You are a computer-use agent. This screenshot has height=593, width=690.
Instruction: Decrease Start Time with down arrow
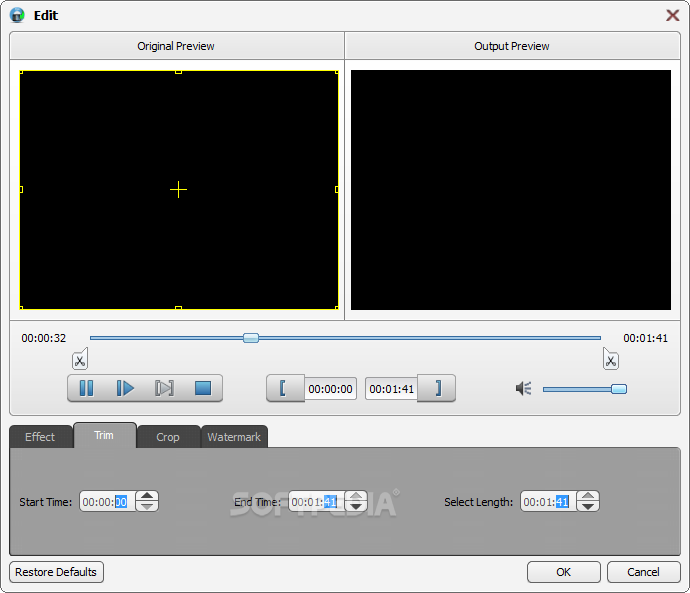point(147,506)
